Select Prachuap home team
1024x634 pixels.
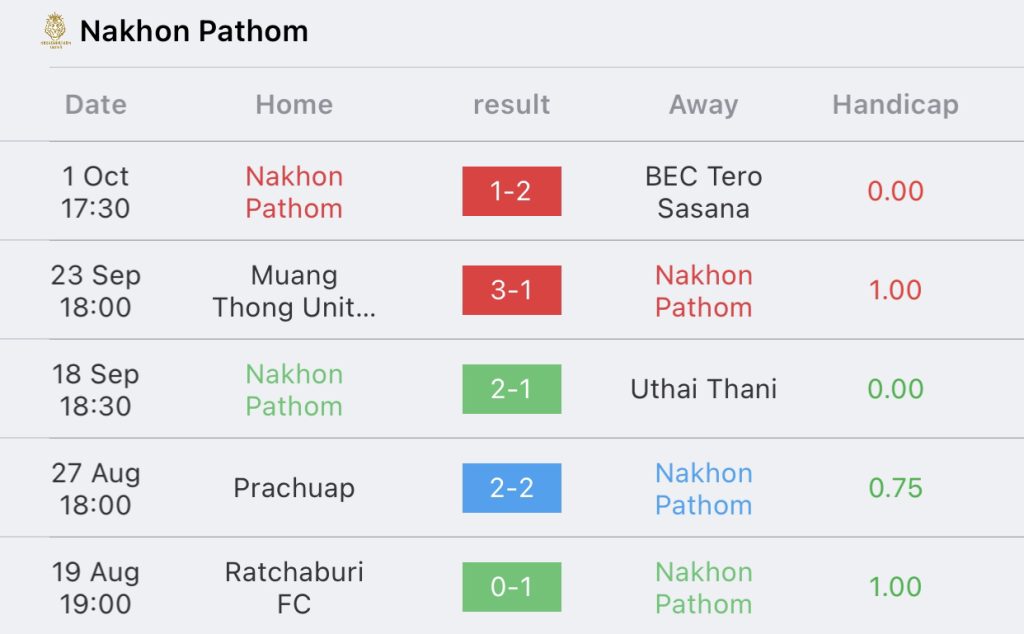(x=294, y=488)
